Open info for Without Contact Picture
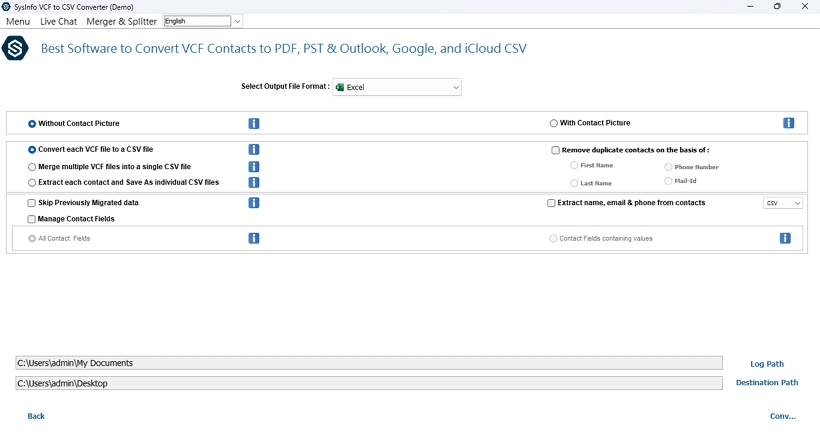820x432 pixels. pos(254,123)
